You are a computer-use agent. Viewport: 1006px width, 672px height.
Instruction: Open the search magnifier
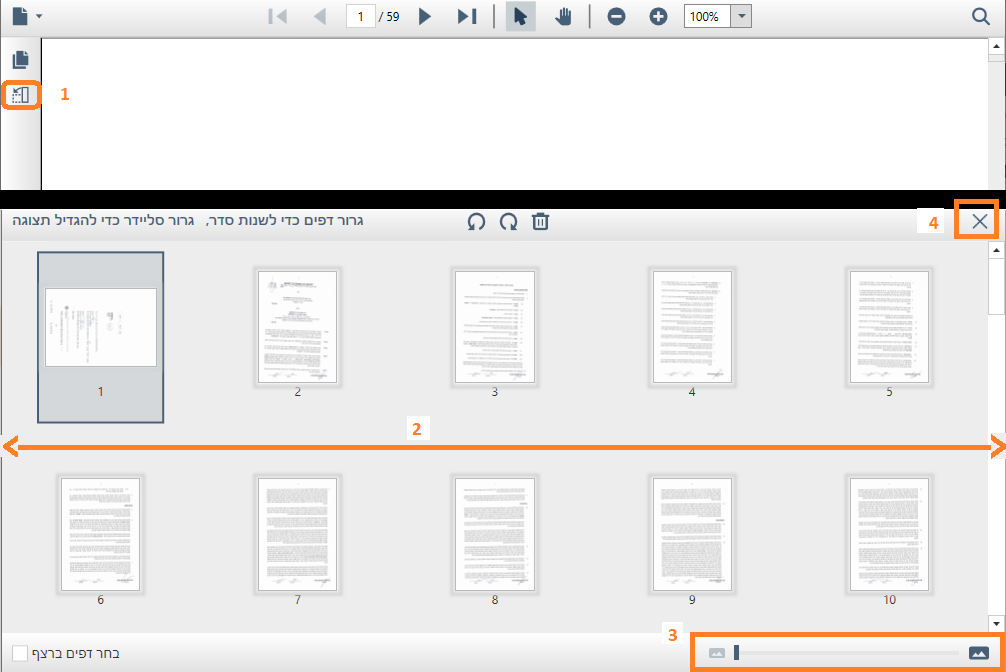[x=981, y=17]
